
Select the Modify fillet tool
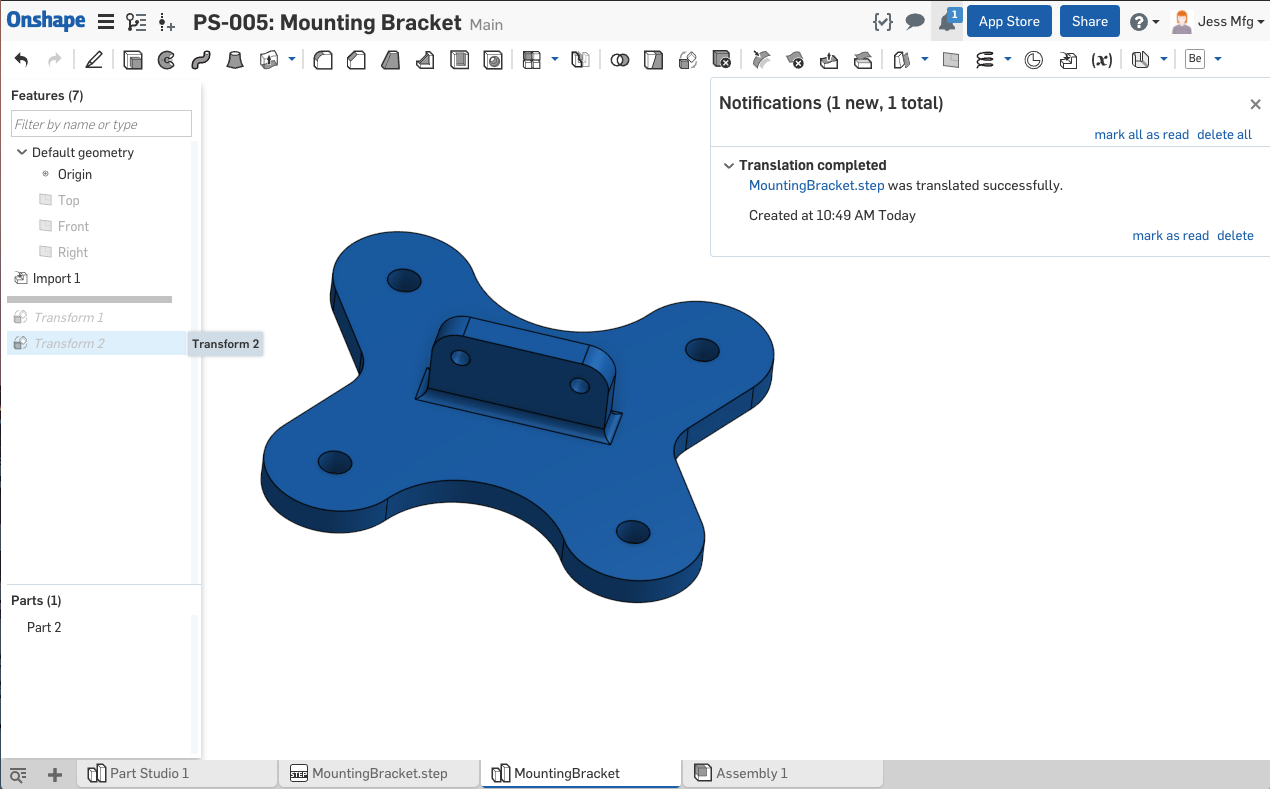point(761,60)
